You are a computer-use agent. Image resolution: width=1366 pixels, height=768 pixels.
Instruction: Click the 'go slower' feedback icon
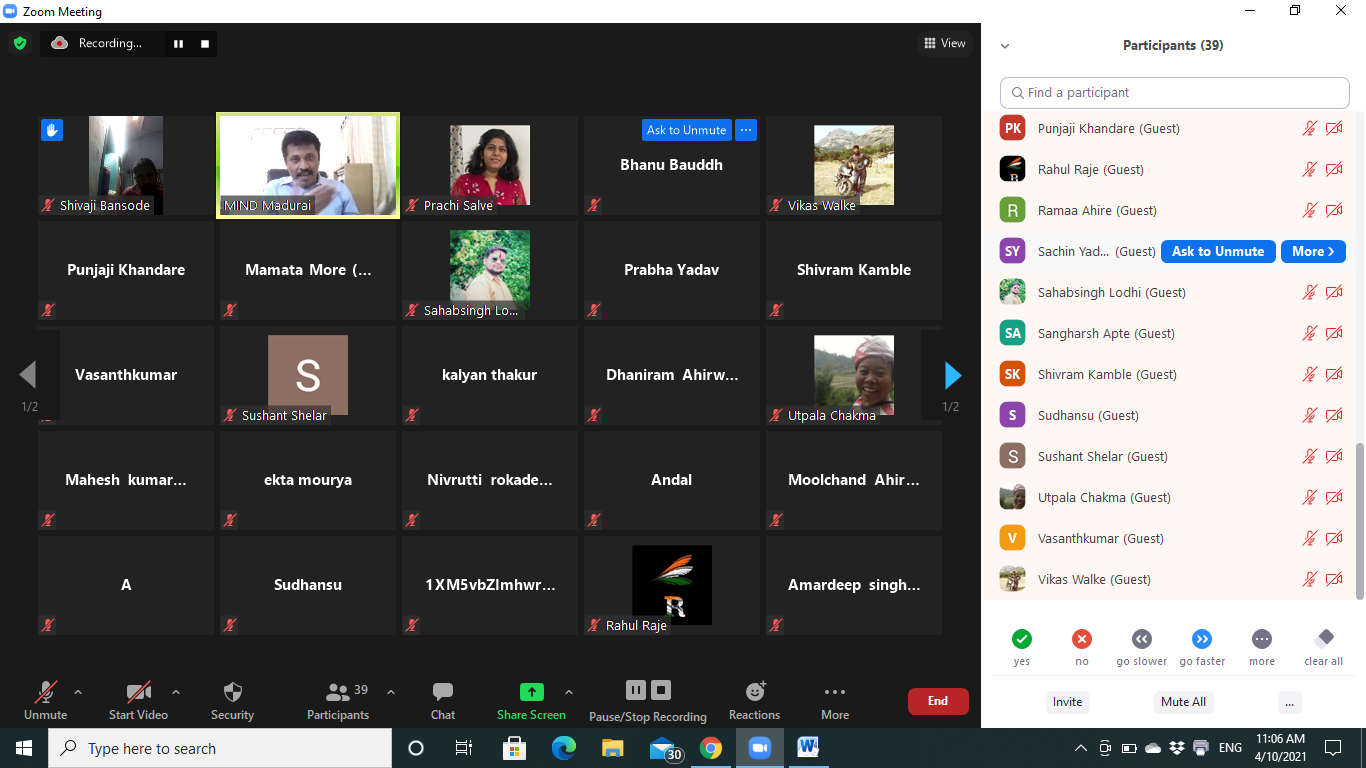click(x=1141, y=639)
